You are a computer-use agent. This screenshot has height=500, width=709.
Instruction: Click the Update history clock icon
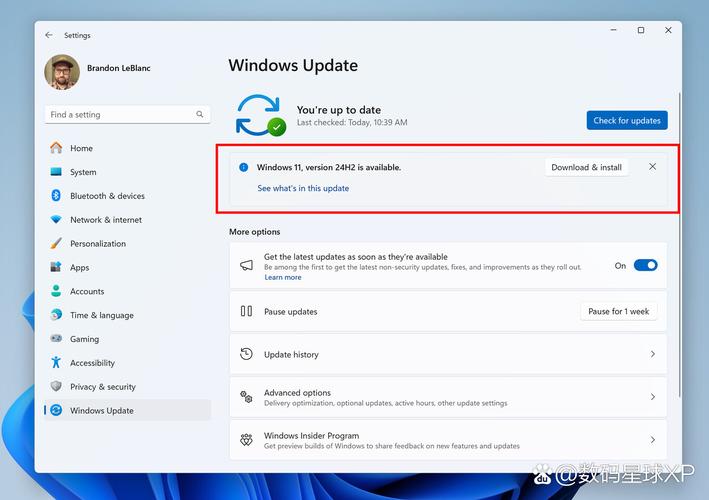click(246, 354)
